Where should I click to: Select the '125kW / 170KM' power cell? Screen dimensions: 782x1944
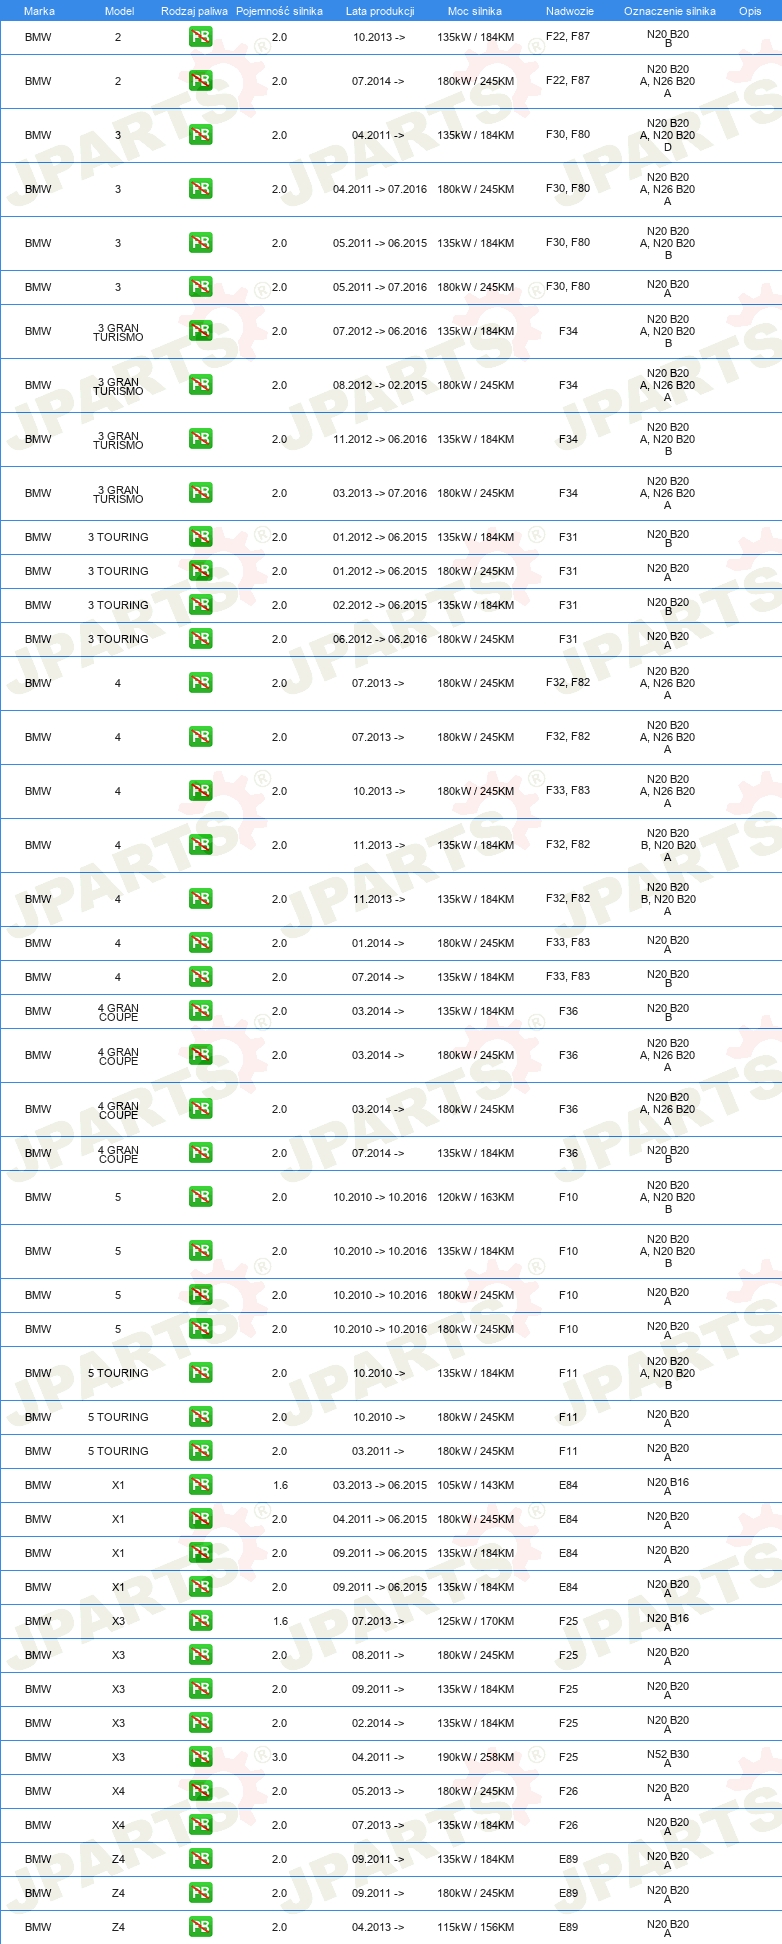coord(476,1621)
